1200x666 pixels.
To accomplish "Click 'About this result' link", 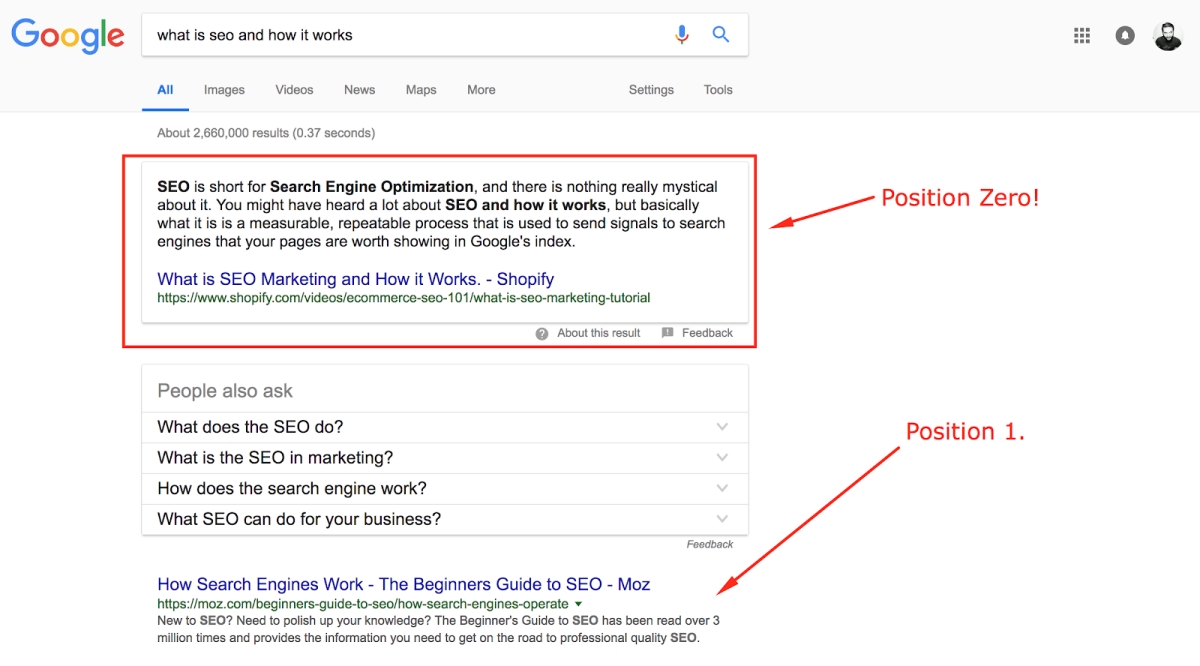I will coord(599,333).
